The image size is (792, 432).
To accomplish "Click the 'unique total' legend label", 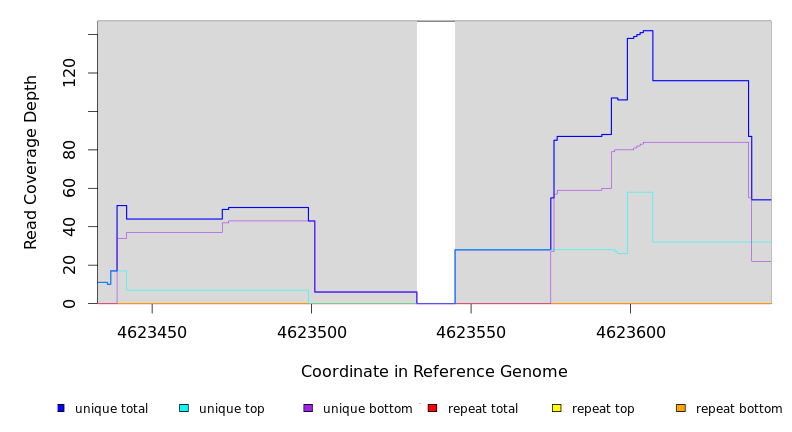I will click(111, 409).
